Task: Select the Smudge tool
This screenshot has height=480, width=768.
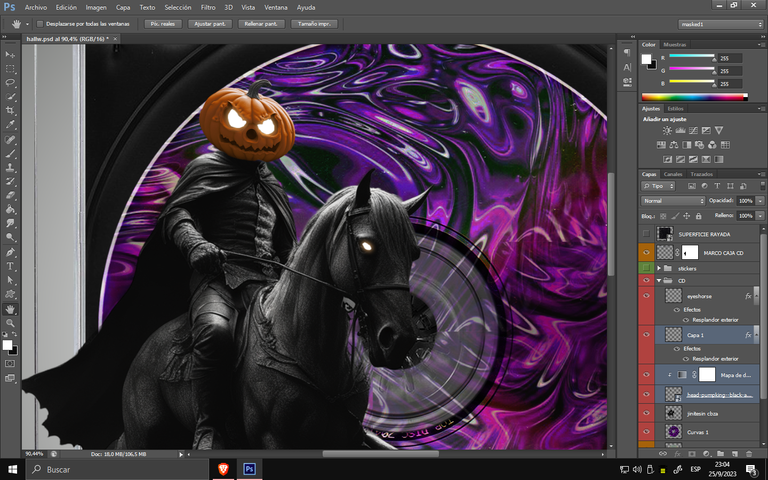Action: point(10,223)
